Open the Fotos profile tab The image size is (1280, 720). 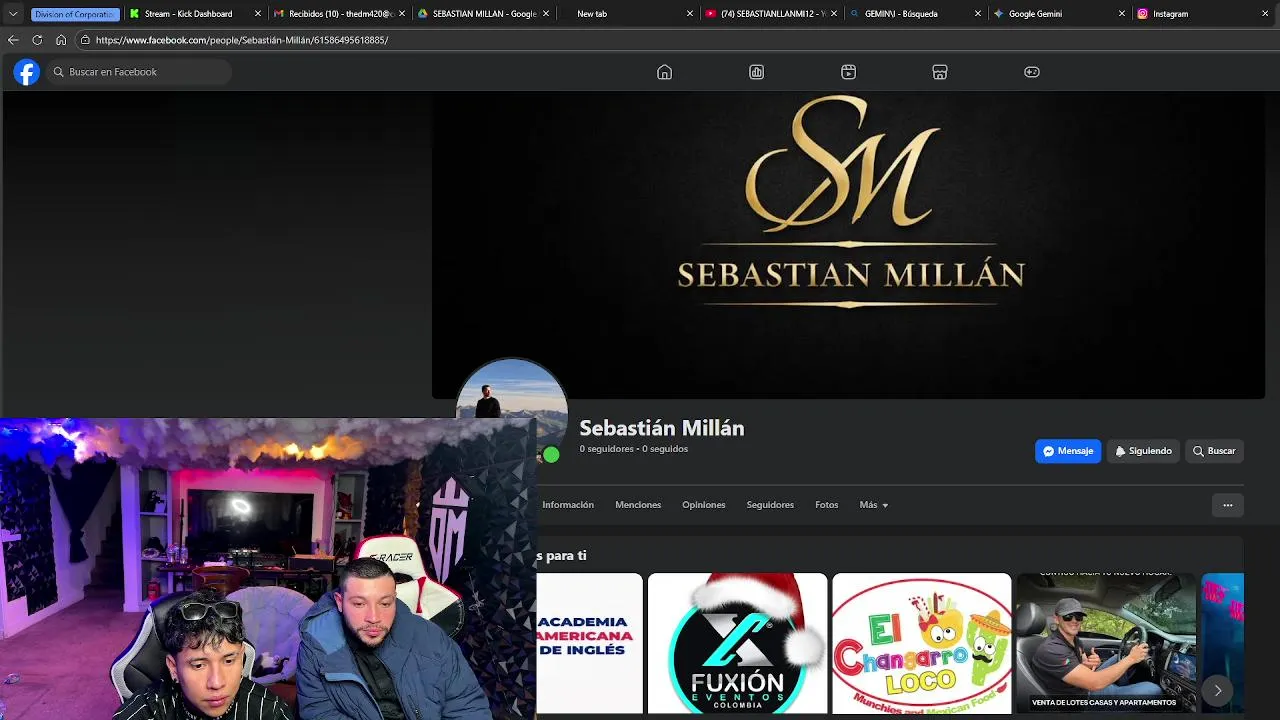click(826, 505)
